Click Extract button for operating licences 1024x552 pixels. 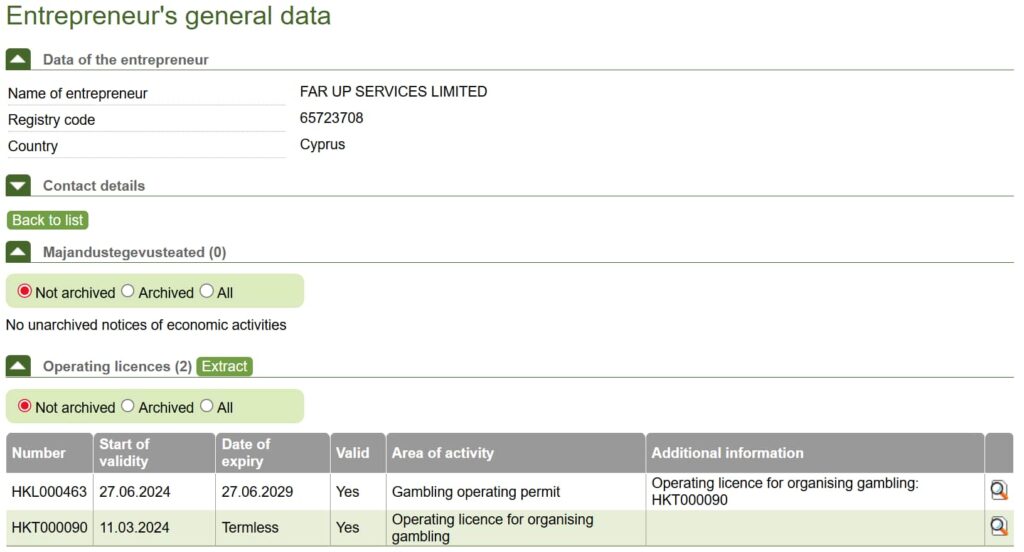click(x=224, y=366)
